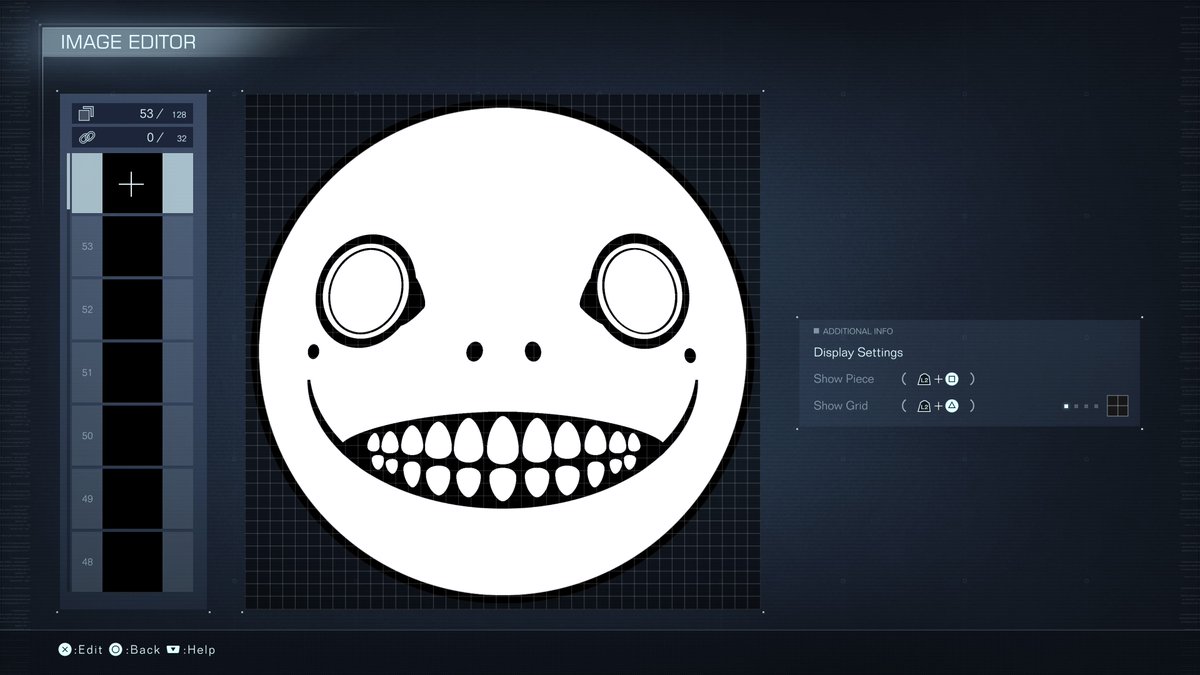
Task: Click the link group chain icon
Action: (87, 138)
